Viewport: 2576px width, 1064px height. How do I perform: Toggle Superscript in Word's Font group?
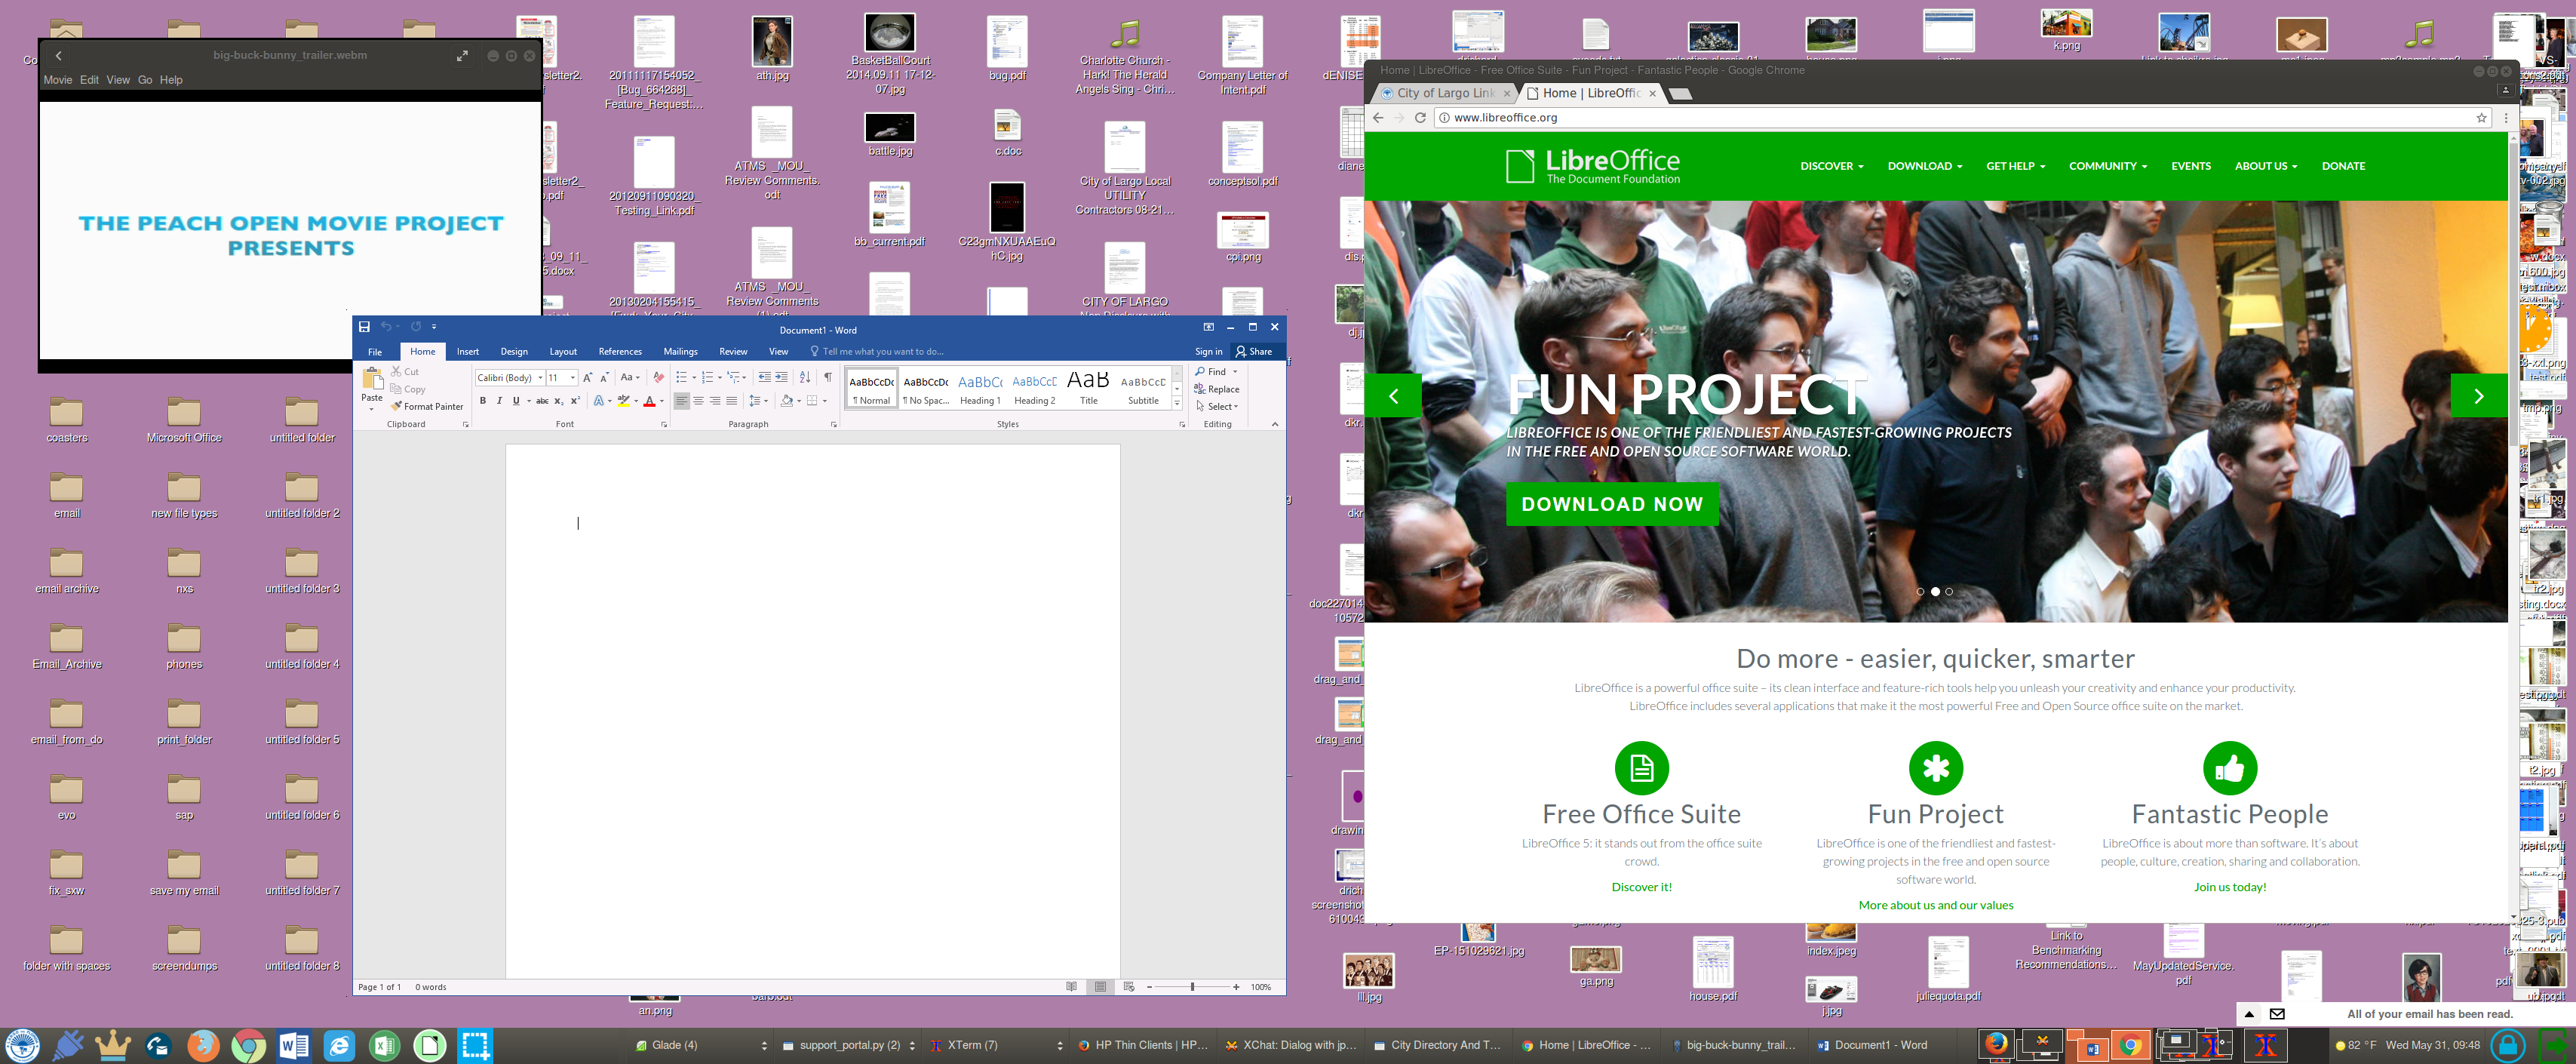[x=575, y=401]
